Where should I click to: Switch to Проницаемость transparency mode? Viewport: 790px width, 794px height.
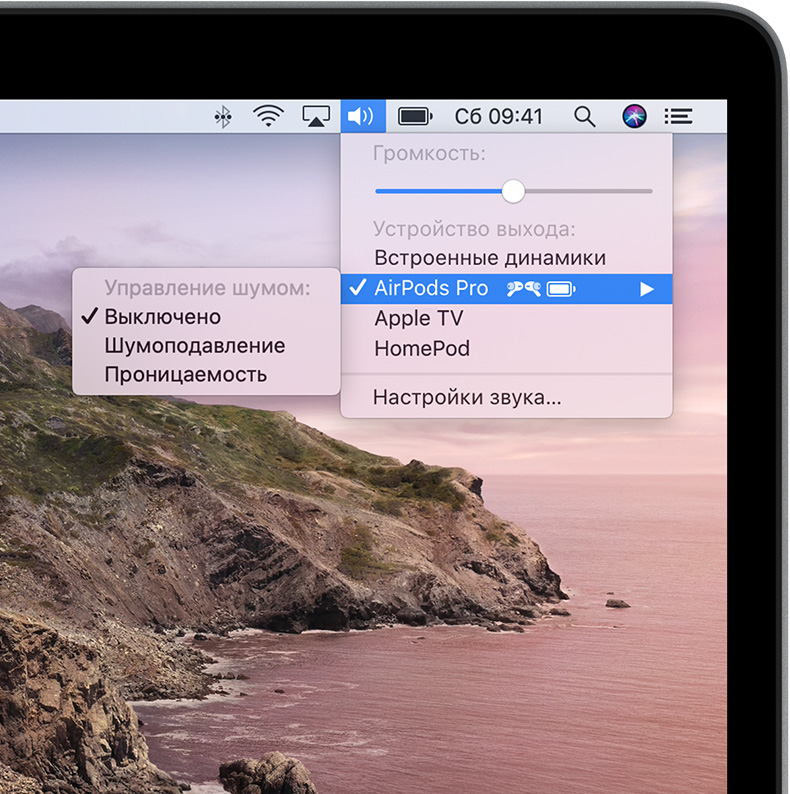(185, 375)
